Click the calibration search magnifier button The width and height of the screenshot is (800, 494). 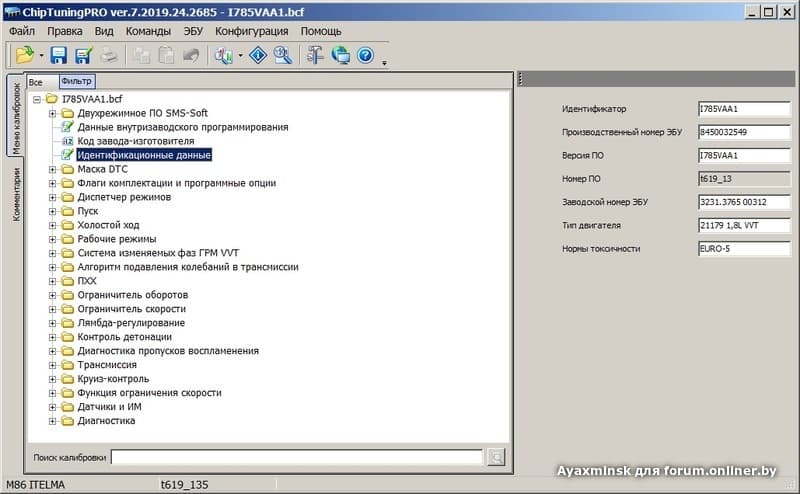pyautogui.click(x=497, y=457)
